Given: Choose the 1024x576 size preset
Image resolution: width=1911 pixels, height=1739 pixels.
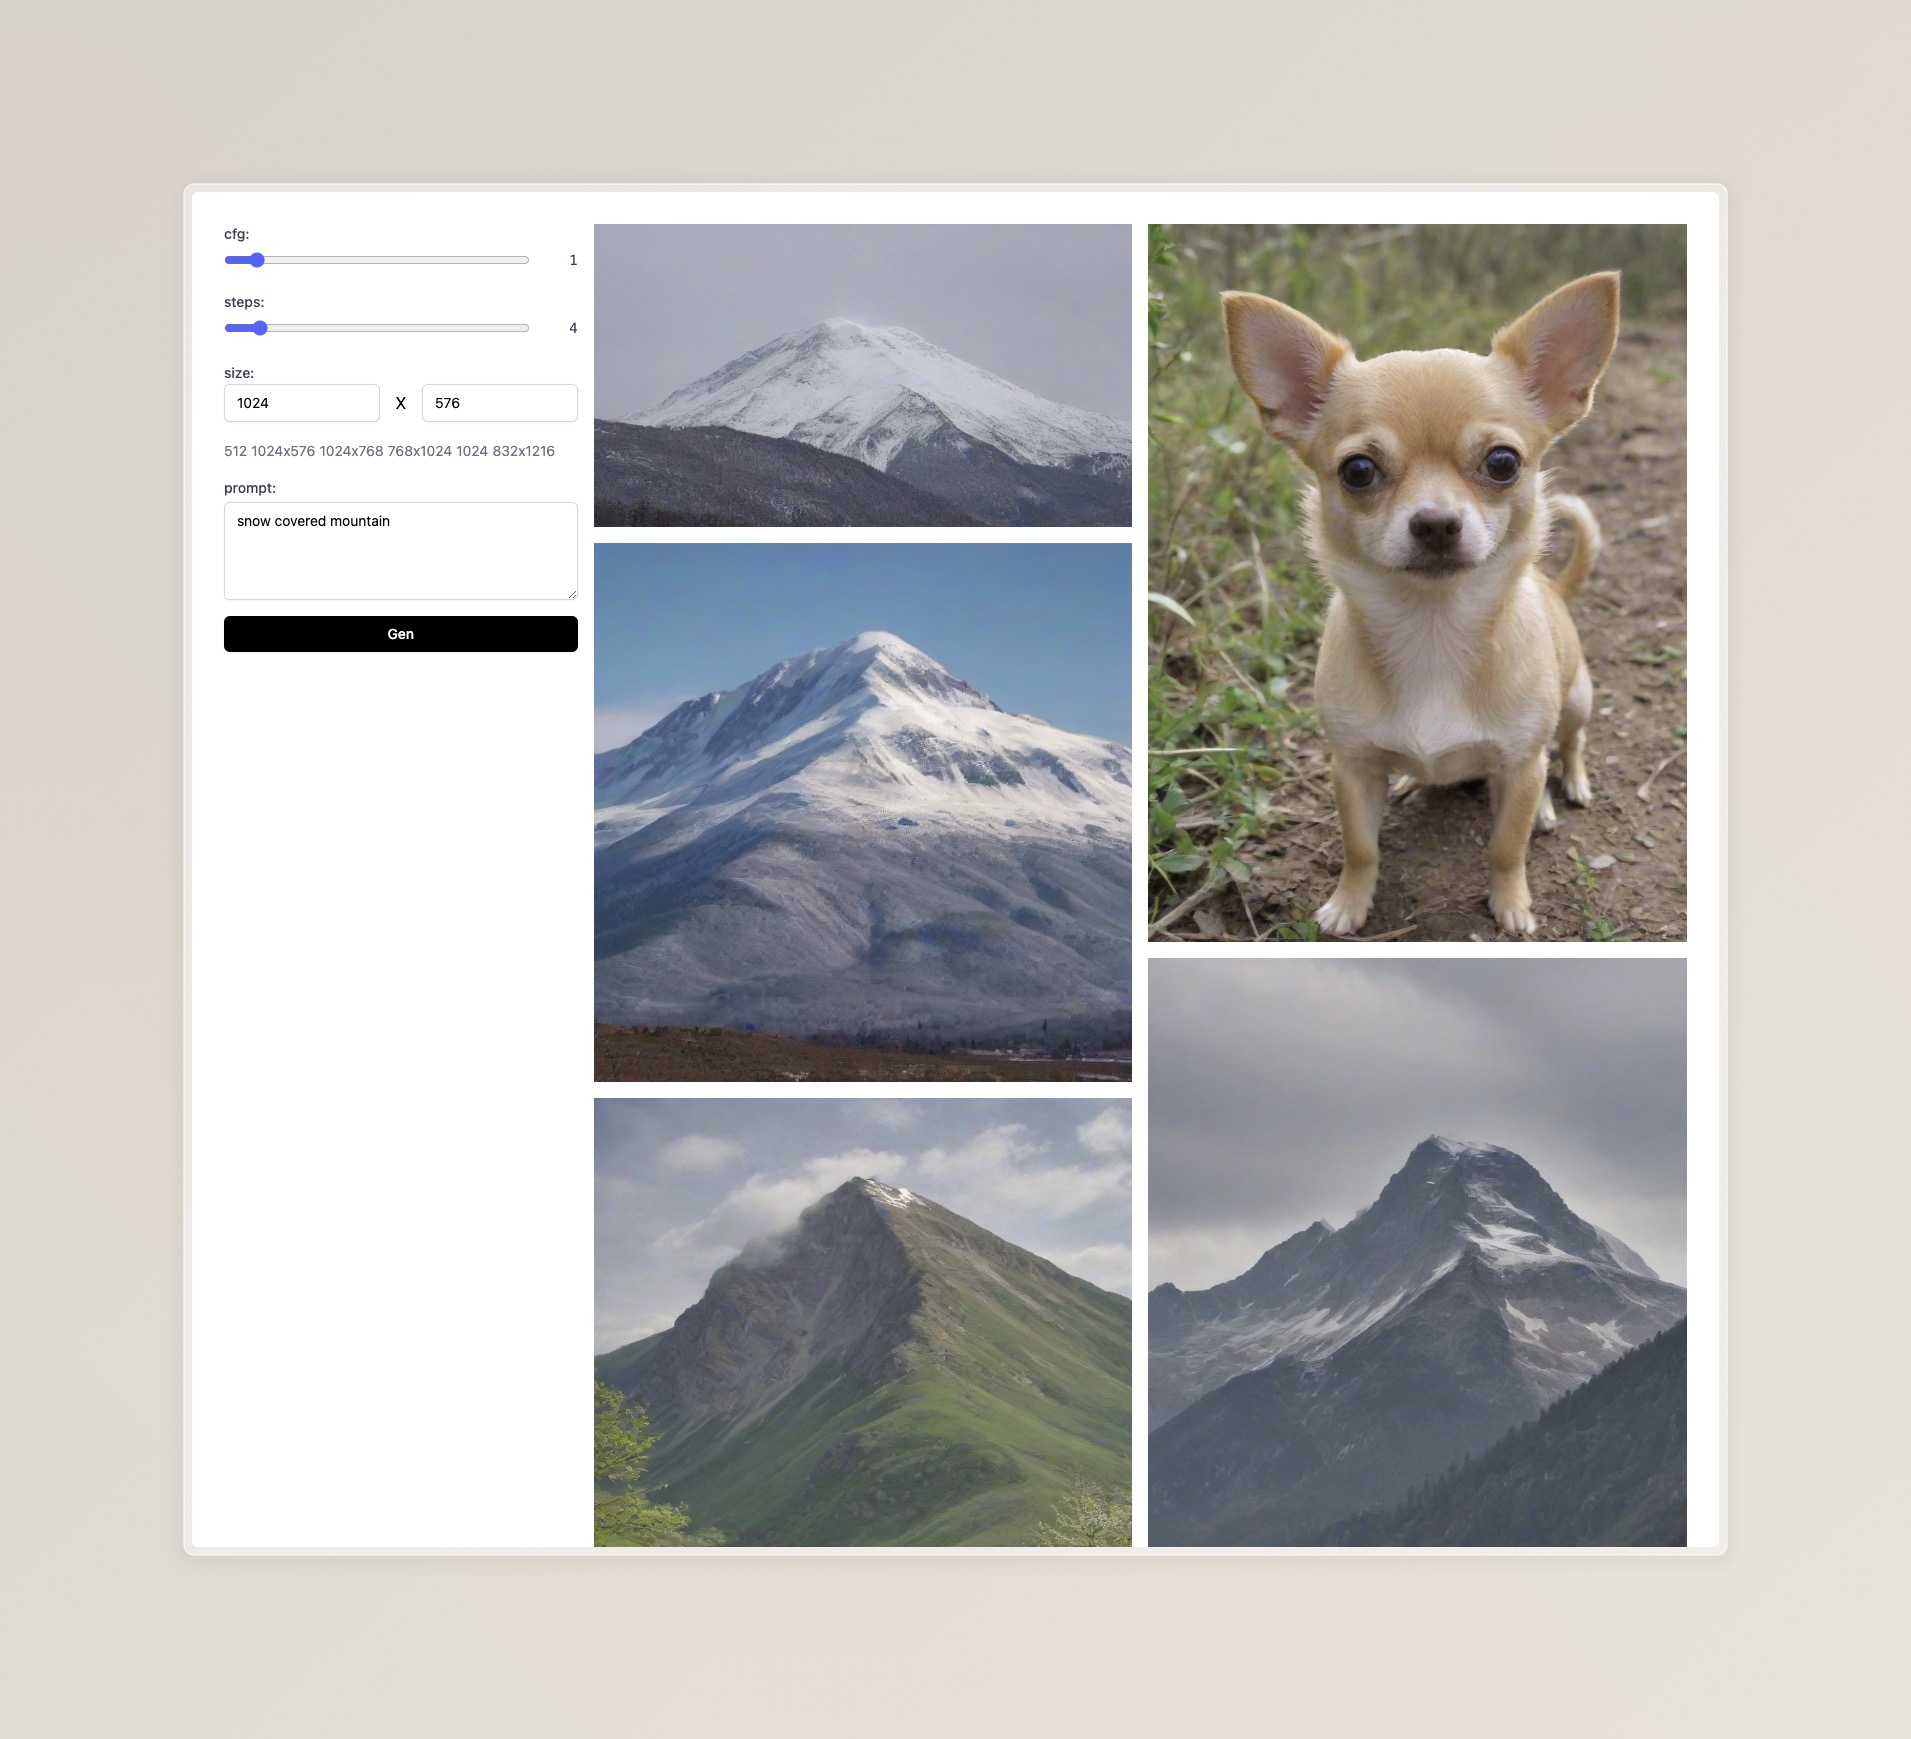Looking at the screenshot, I should pos(283,451).
